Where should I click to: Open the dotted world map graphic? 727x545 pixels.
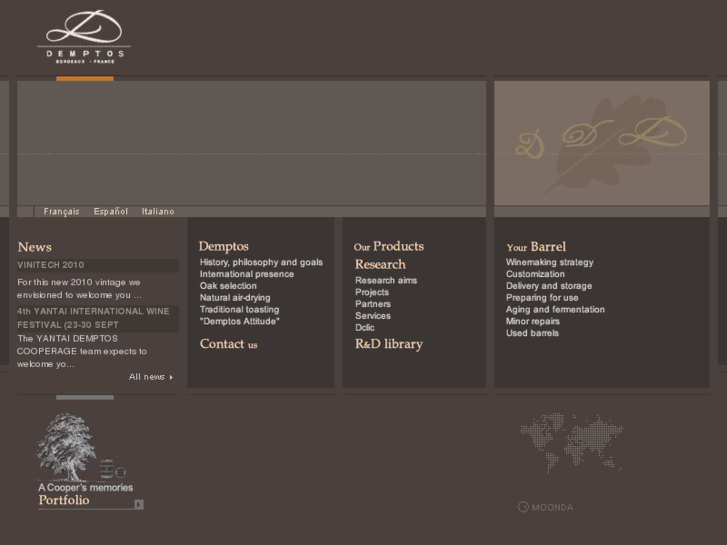click(x=572, y=442)
